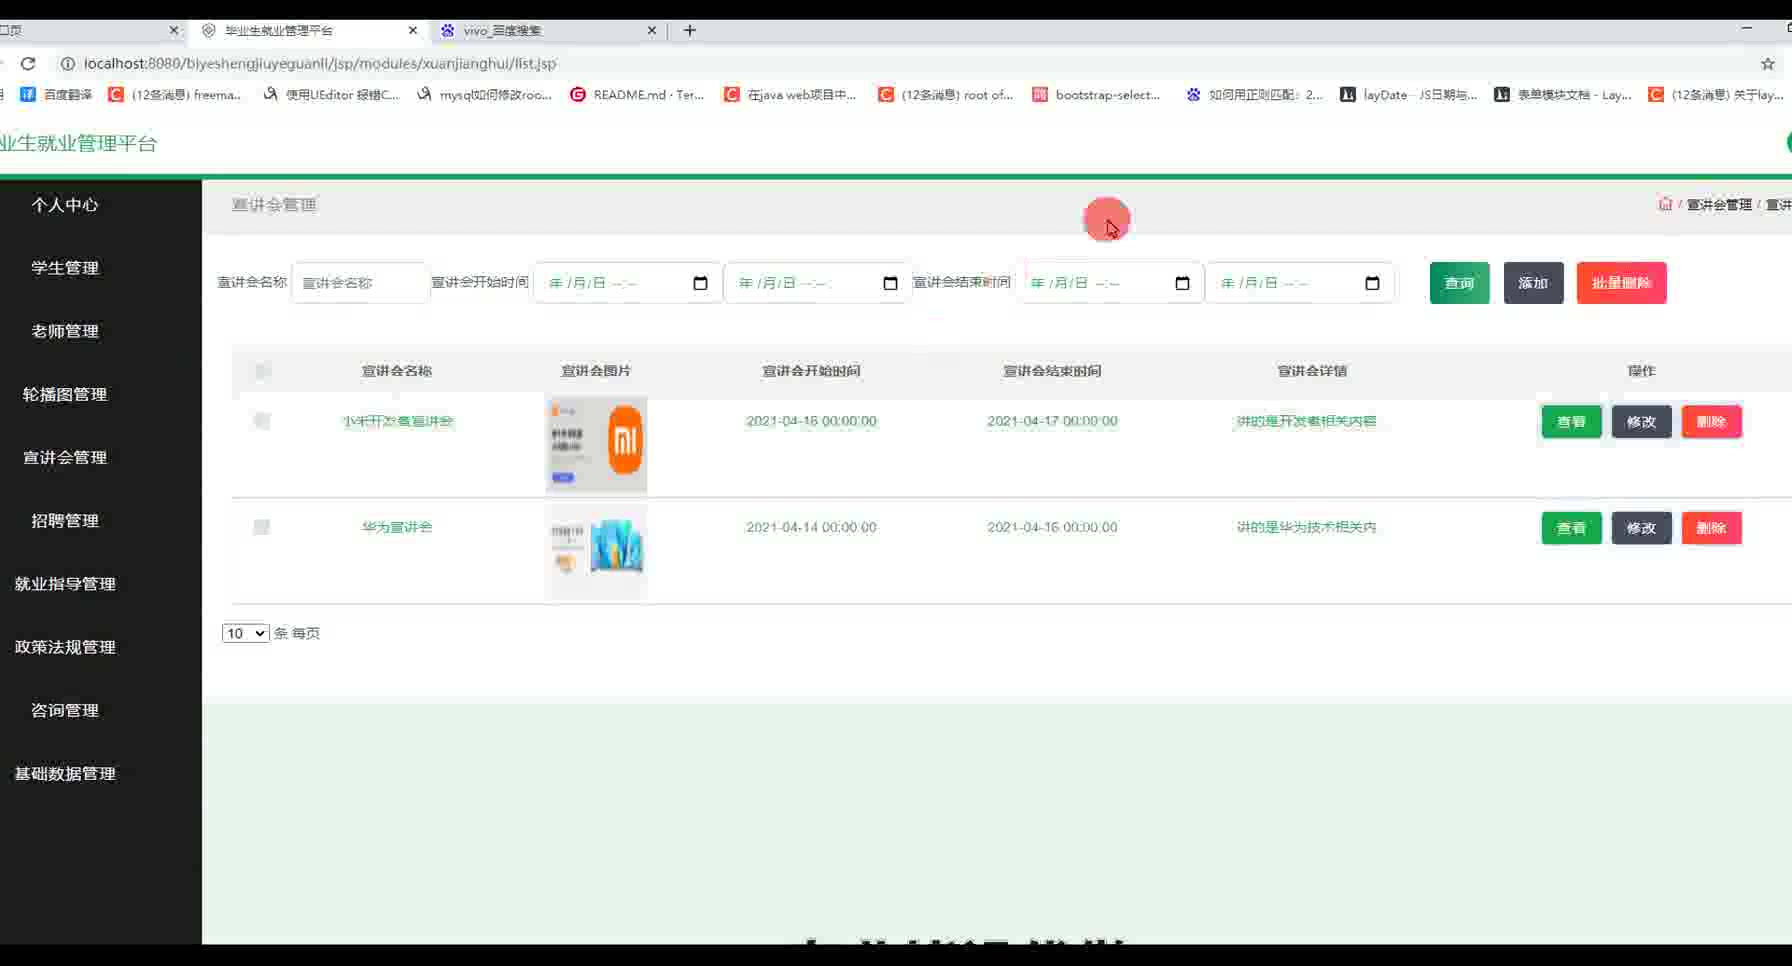The width and height of the screenshot is (1792, 966).
Task: Open 轮播图管理 in the sidebar
Action: click(x=65, y=394)
